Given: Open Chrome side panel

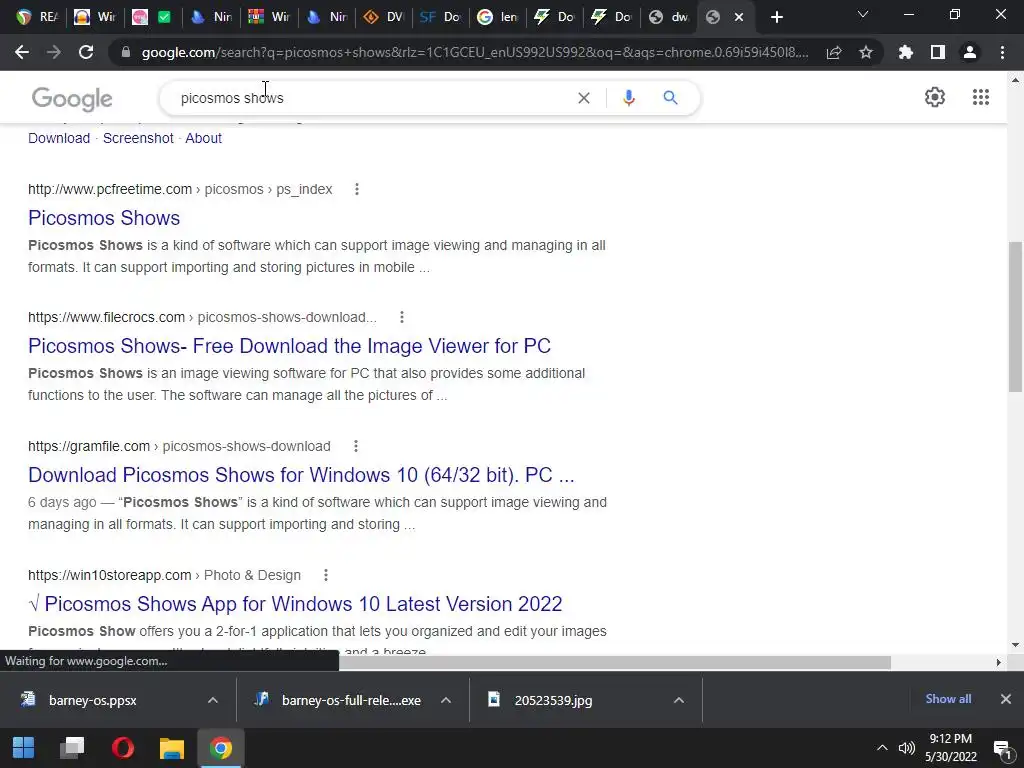Looking at the screenshot, I should click(x=938, y=52).
